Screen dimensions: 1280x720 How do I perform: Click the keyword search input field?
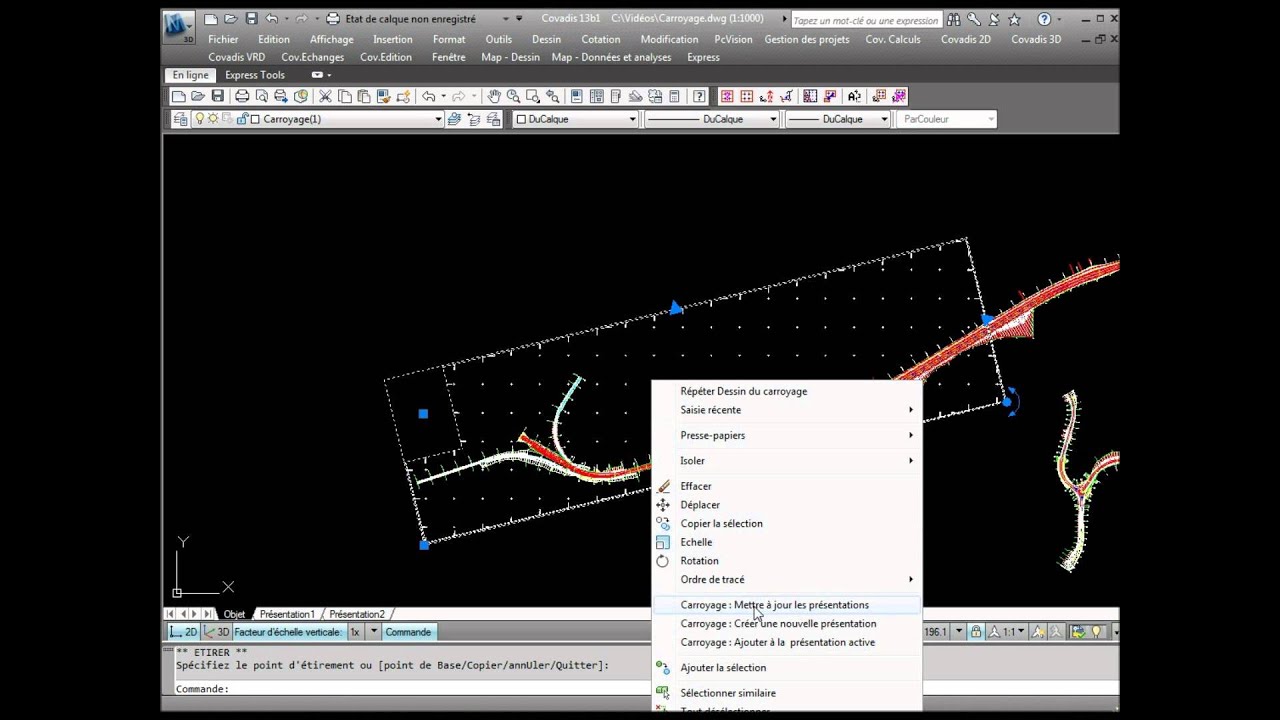pos(866,20)
